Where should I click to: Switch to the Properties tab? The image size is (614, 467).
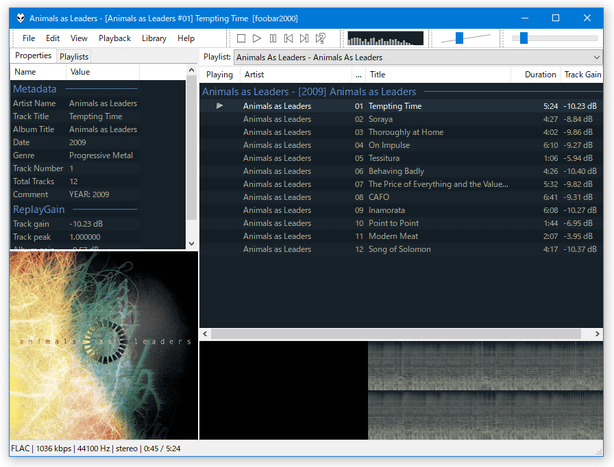click(33, 56)
